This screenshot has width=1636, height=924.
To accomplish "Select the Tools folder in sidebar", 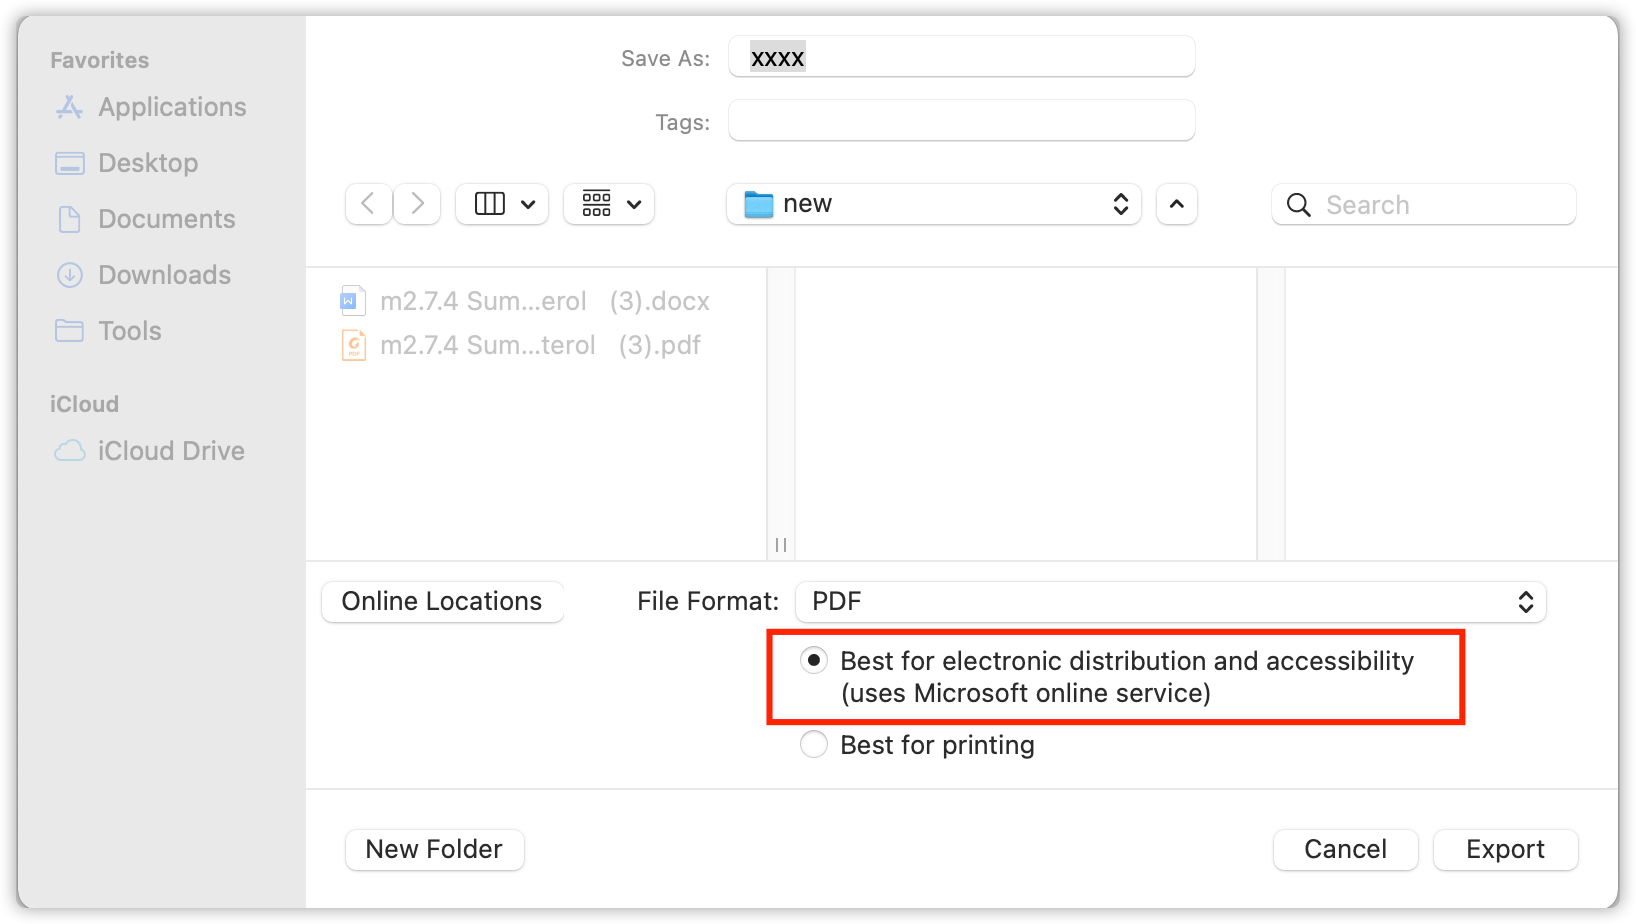I will pos(129,331).
